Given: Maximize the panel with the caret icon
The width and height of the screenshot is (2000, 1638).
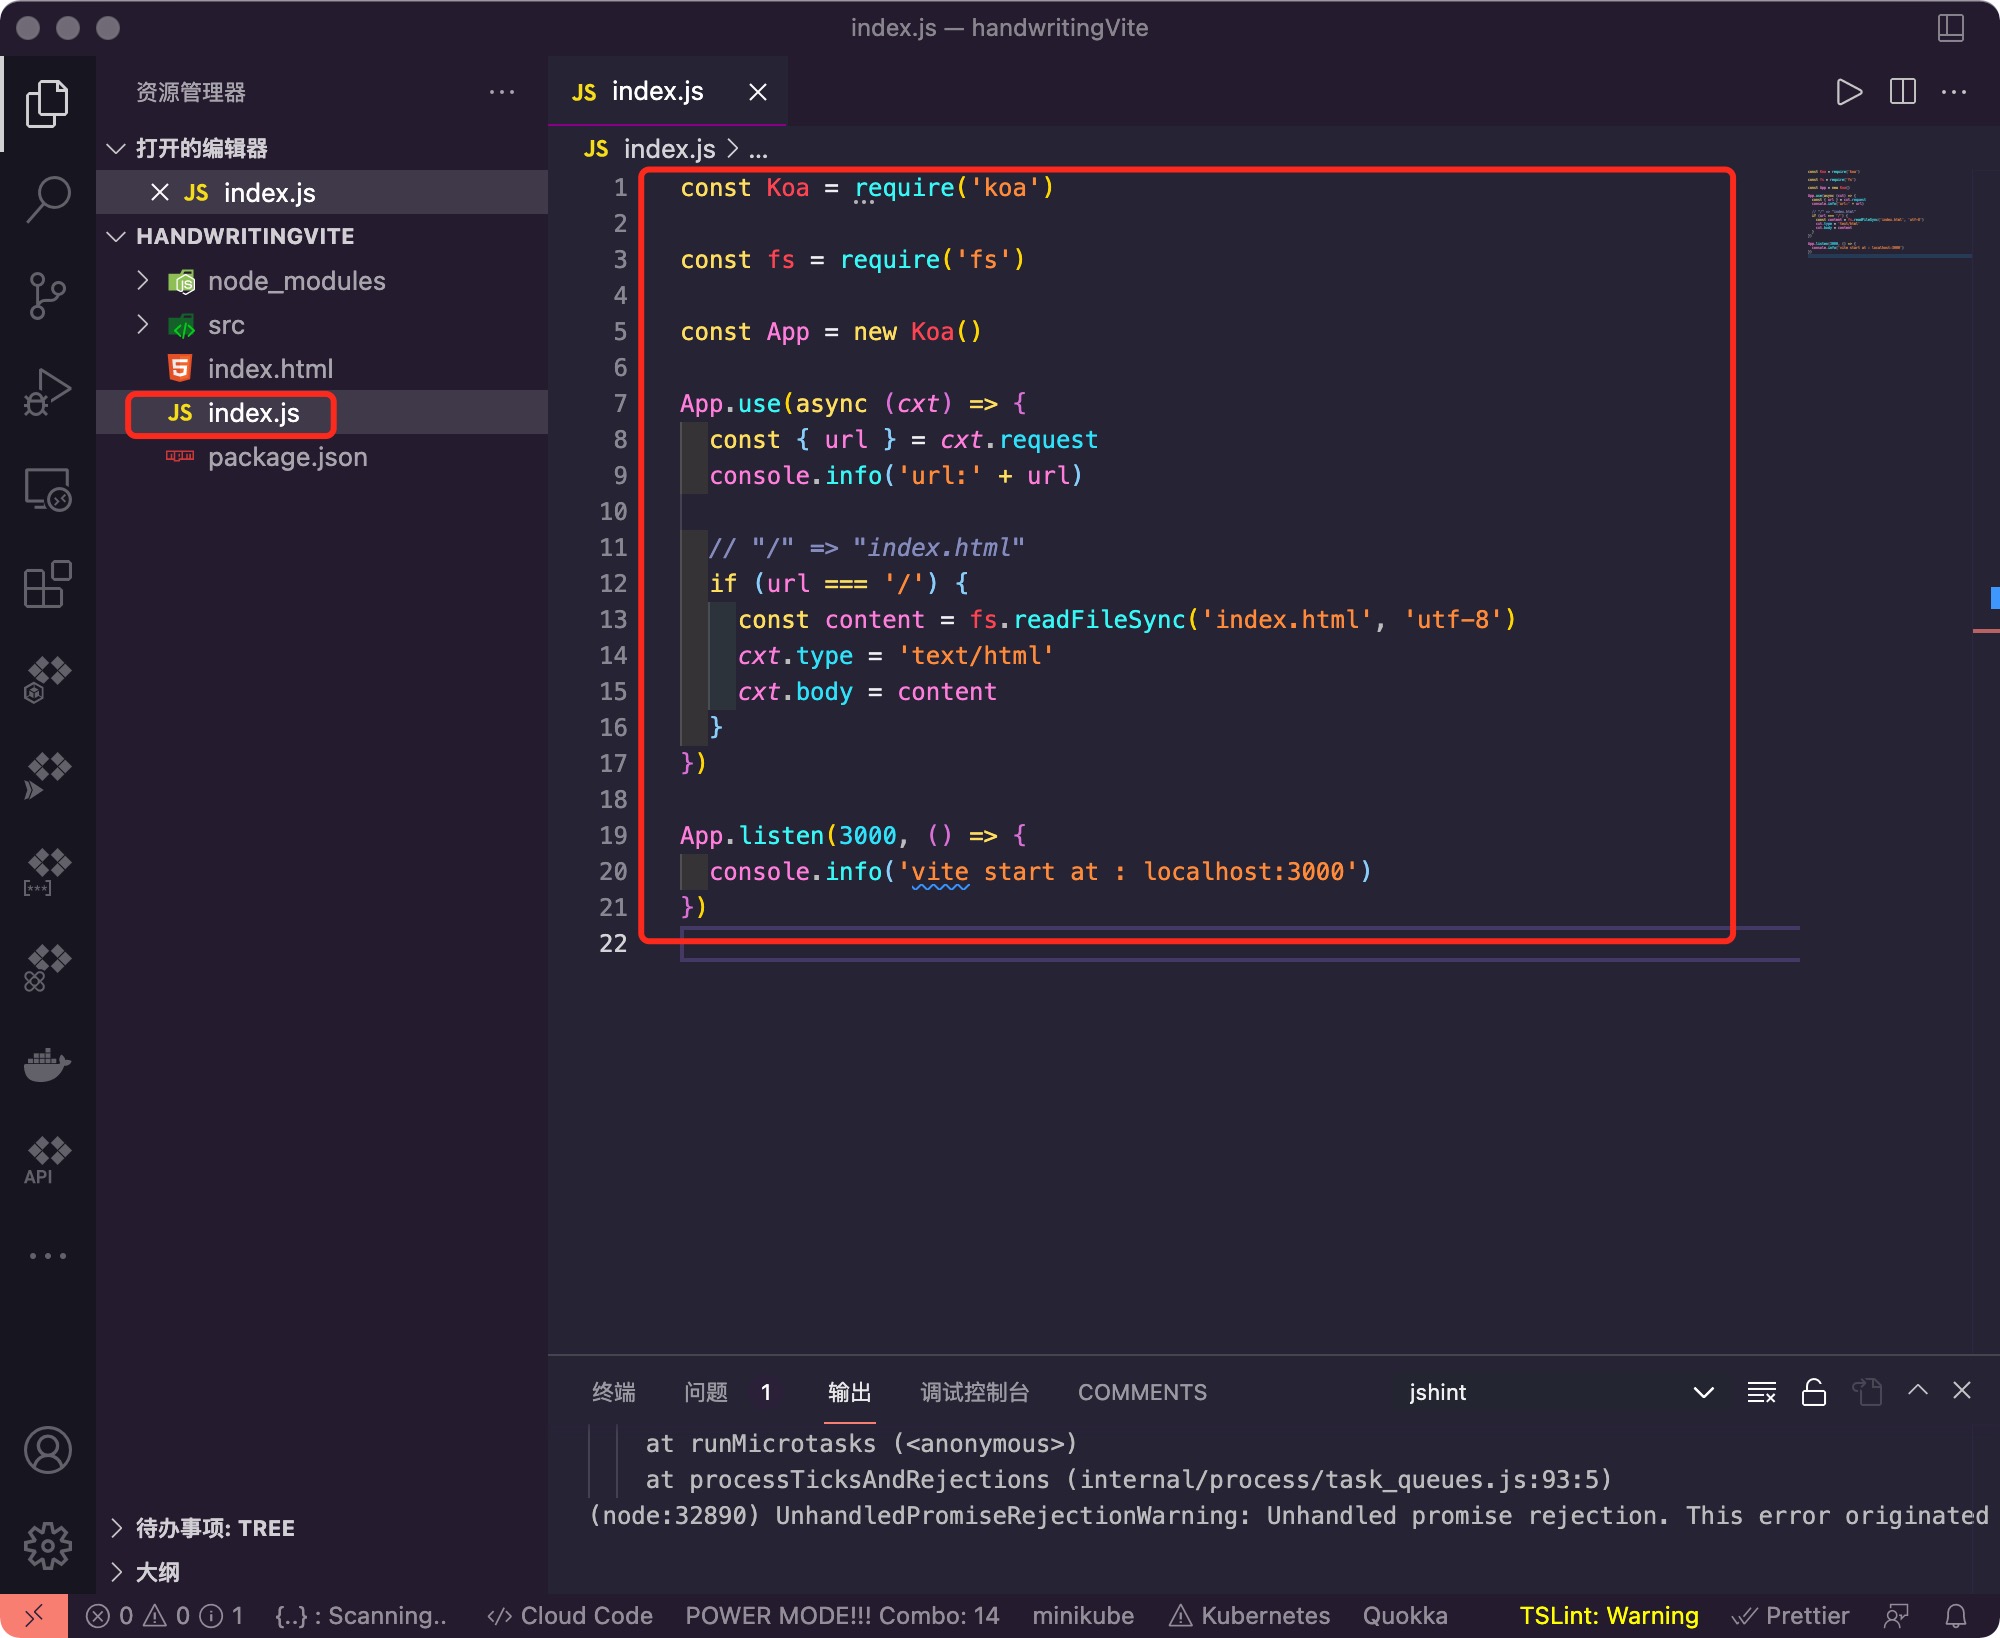Looking at the screenshot, I should [x=1918, y=1390].
